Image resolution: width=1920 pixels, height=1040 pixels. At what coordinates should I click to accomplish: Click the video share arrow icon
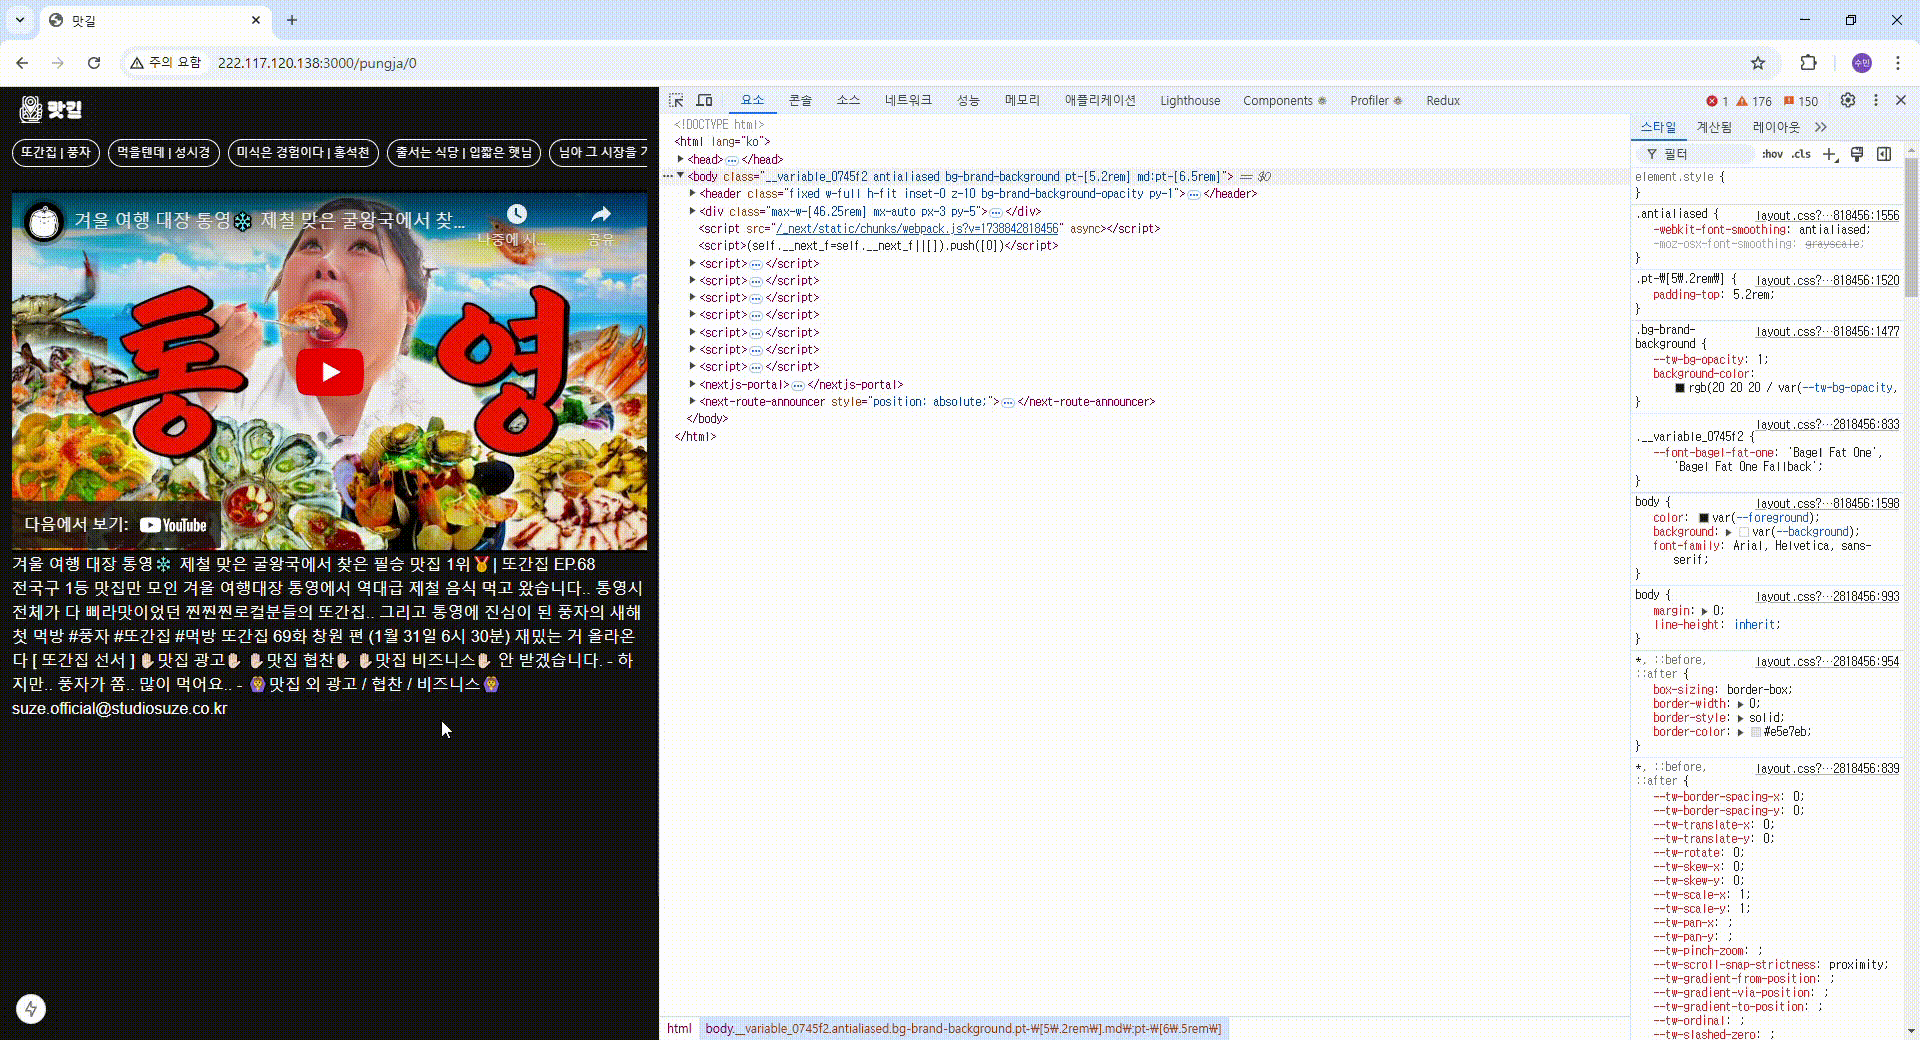coord(600,214)
